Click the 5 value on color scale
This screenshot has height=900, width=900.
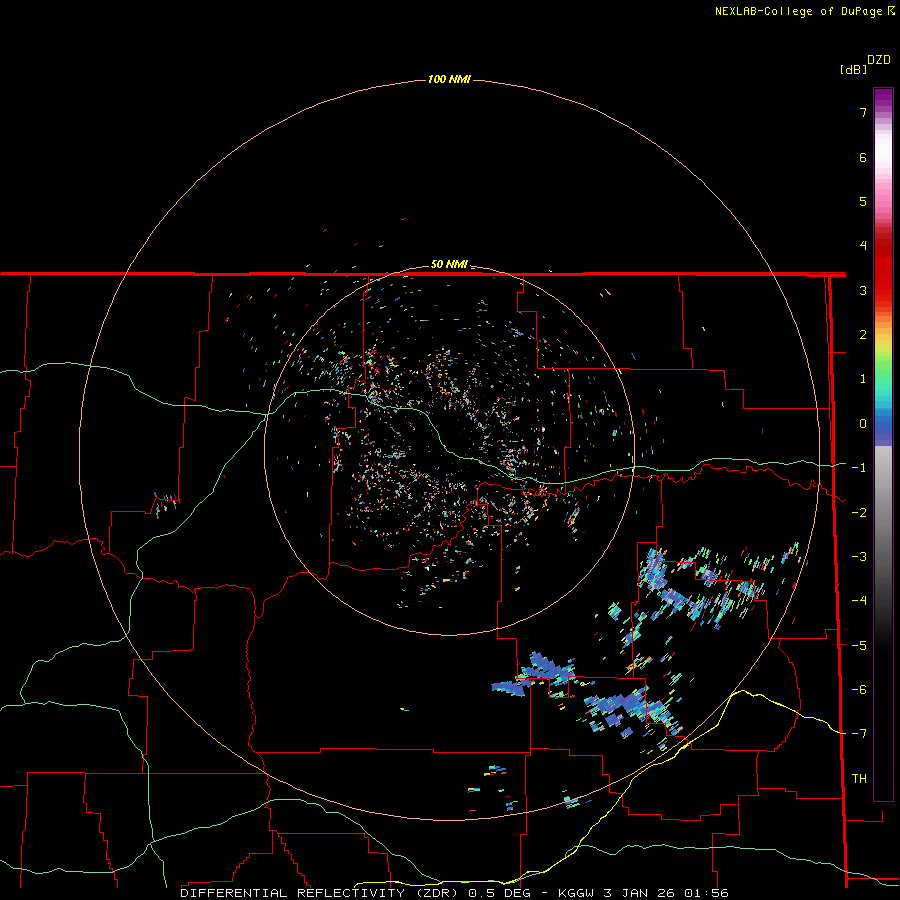pos(863,201)
